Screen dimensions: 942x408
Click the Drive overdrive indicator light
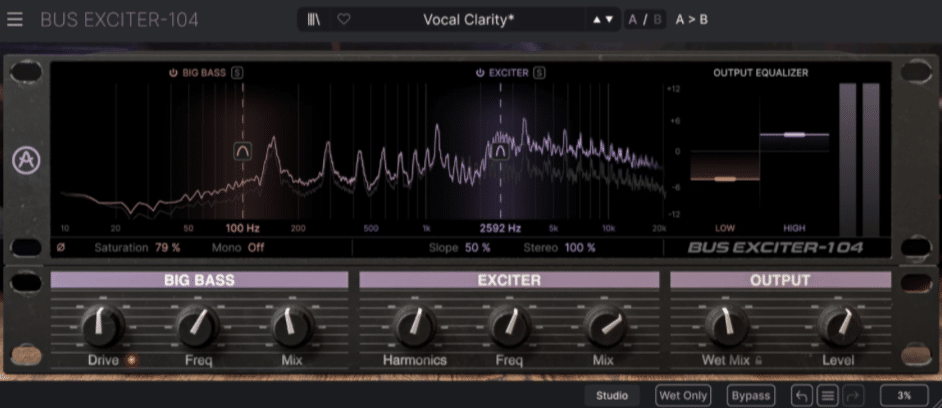[130, 361]
